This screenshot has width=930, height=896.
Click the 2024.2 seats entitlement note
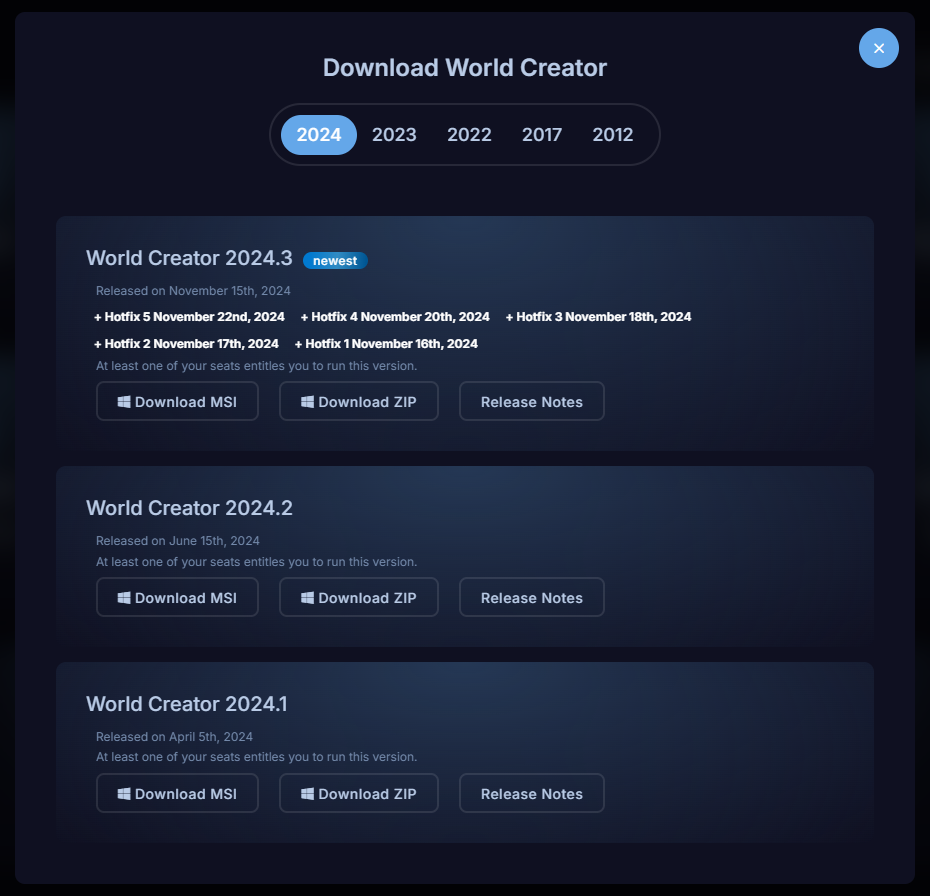click(257, 562)
